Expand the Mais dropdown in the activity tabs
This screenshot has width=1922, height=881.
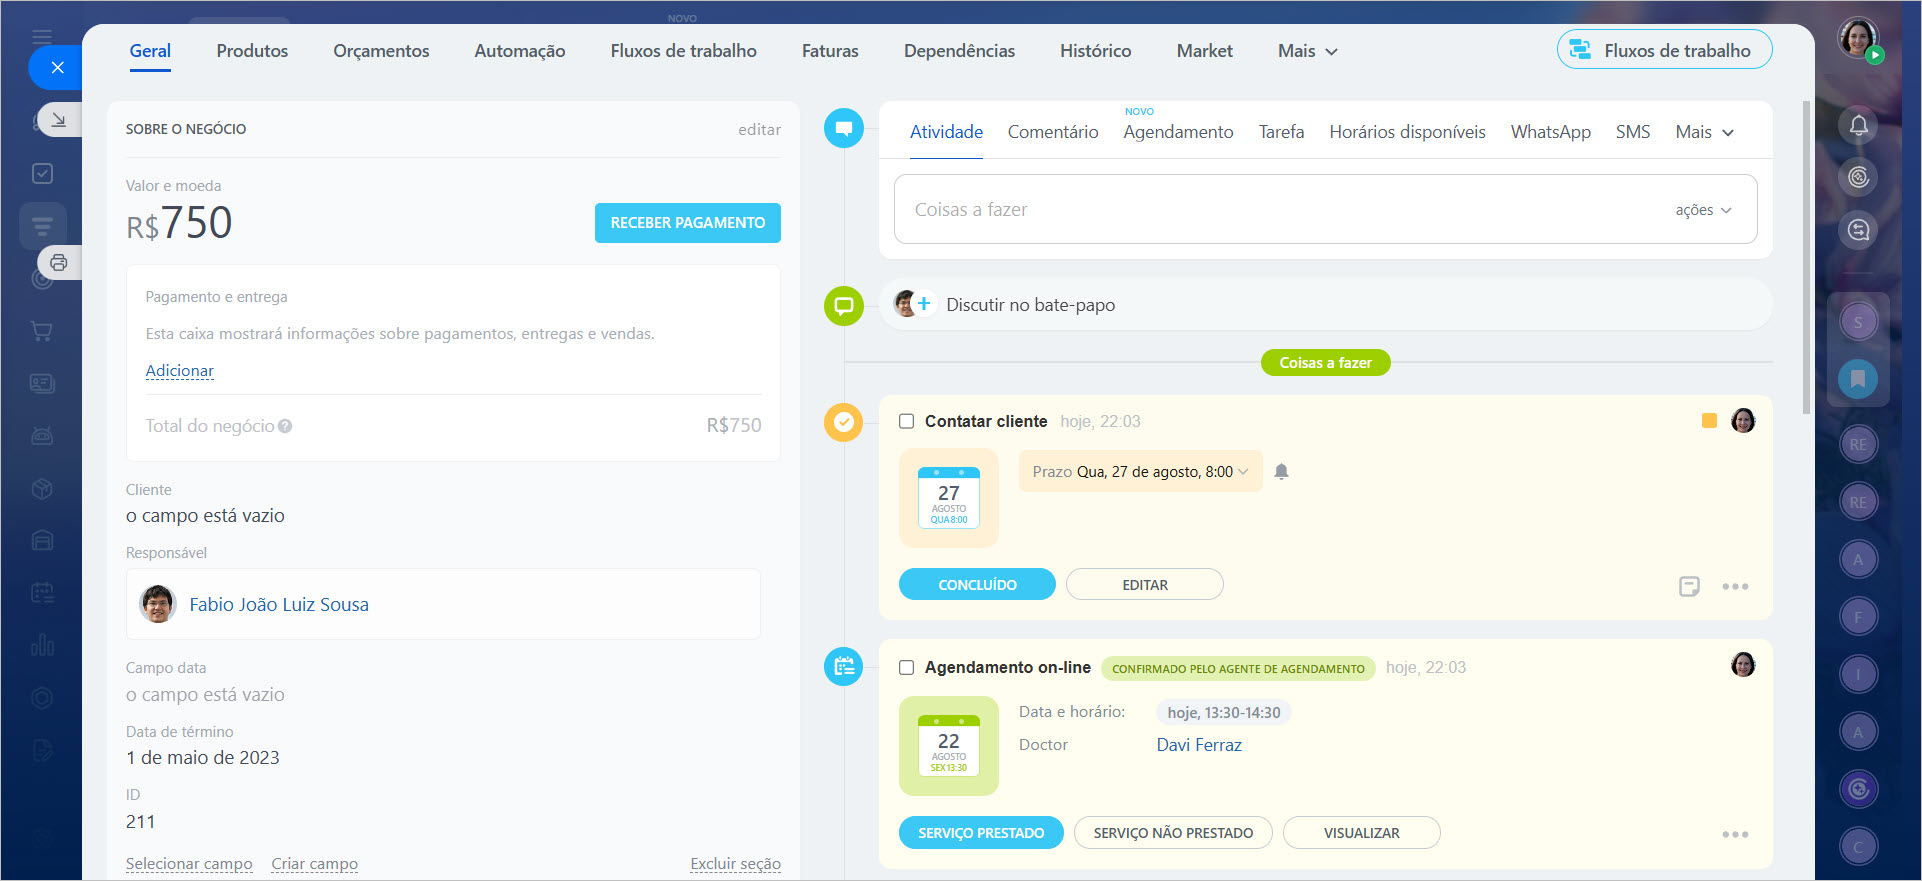[x=1704, y=132]
